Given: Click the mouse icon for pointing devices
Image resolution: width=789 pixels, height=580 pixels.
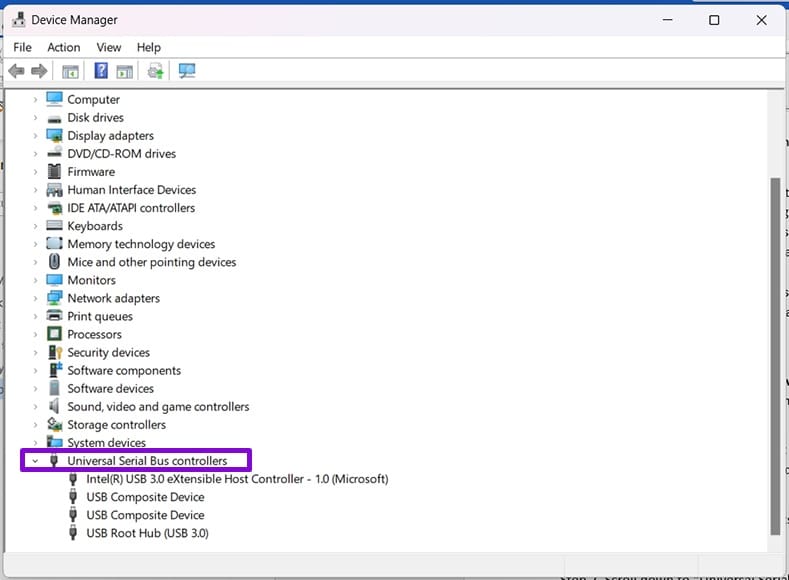Looking at the screenshot, I should click(x=54, y=262).
